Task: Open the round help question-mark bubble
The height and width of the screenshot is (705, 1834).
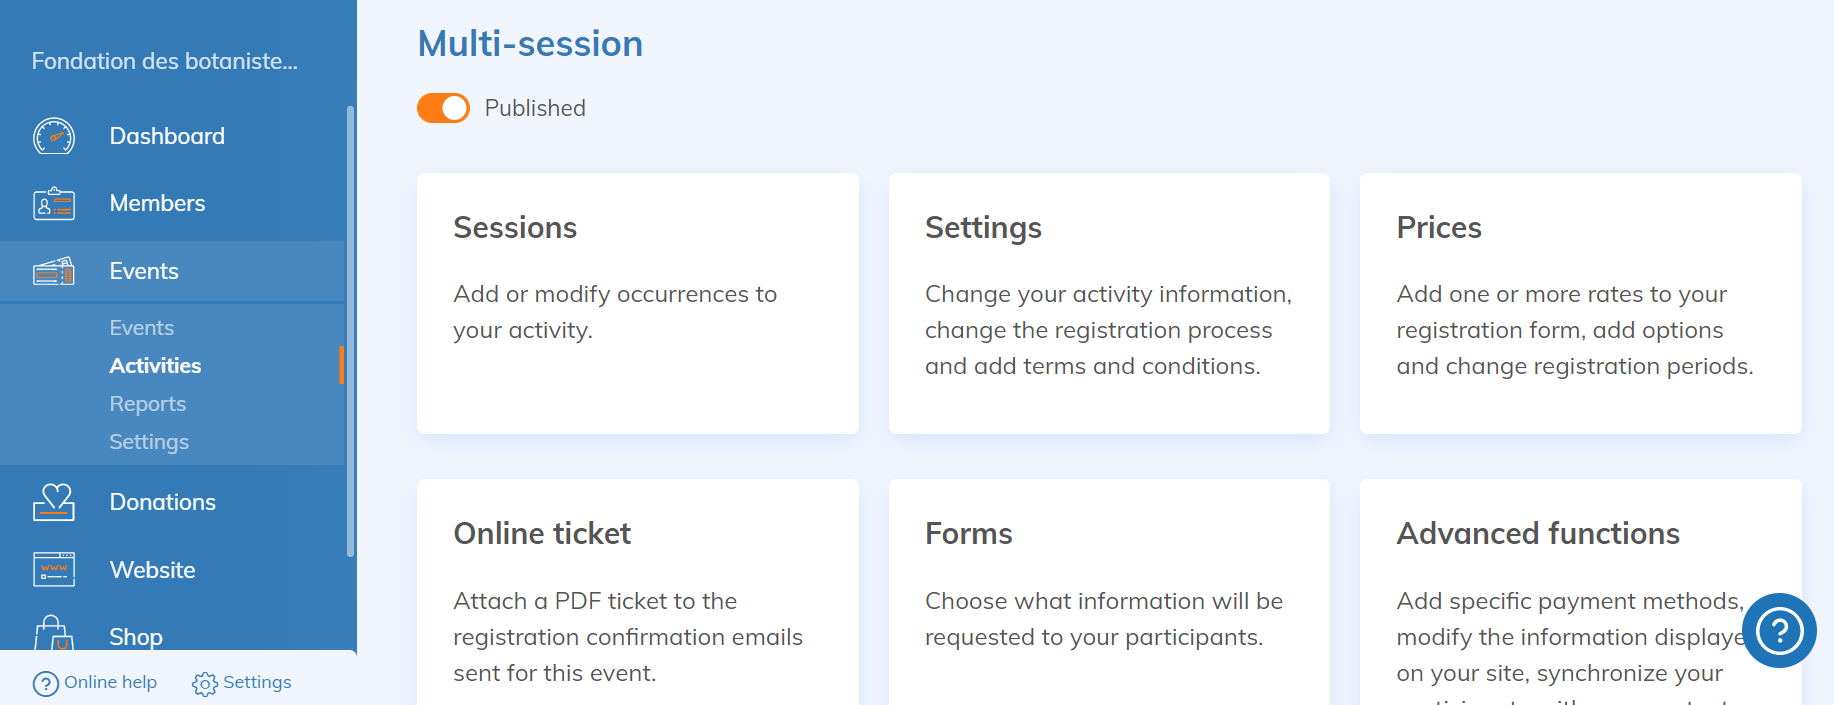Action: pyautogui.click(x=1779, y=630)
